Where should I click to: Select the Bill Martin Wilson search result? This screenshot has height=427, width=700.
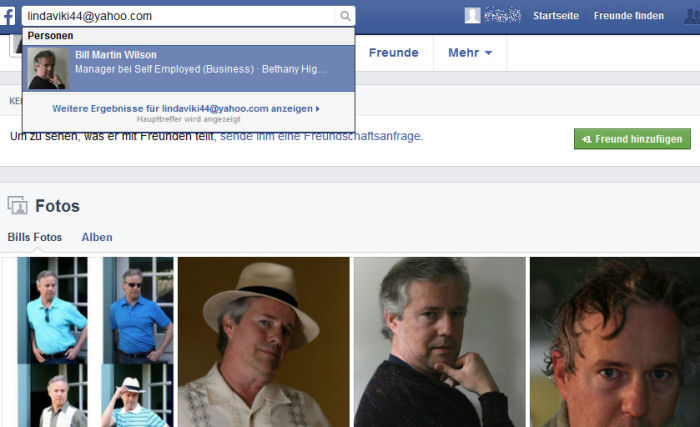(189, 69)
